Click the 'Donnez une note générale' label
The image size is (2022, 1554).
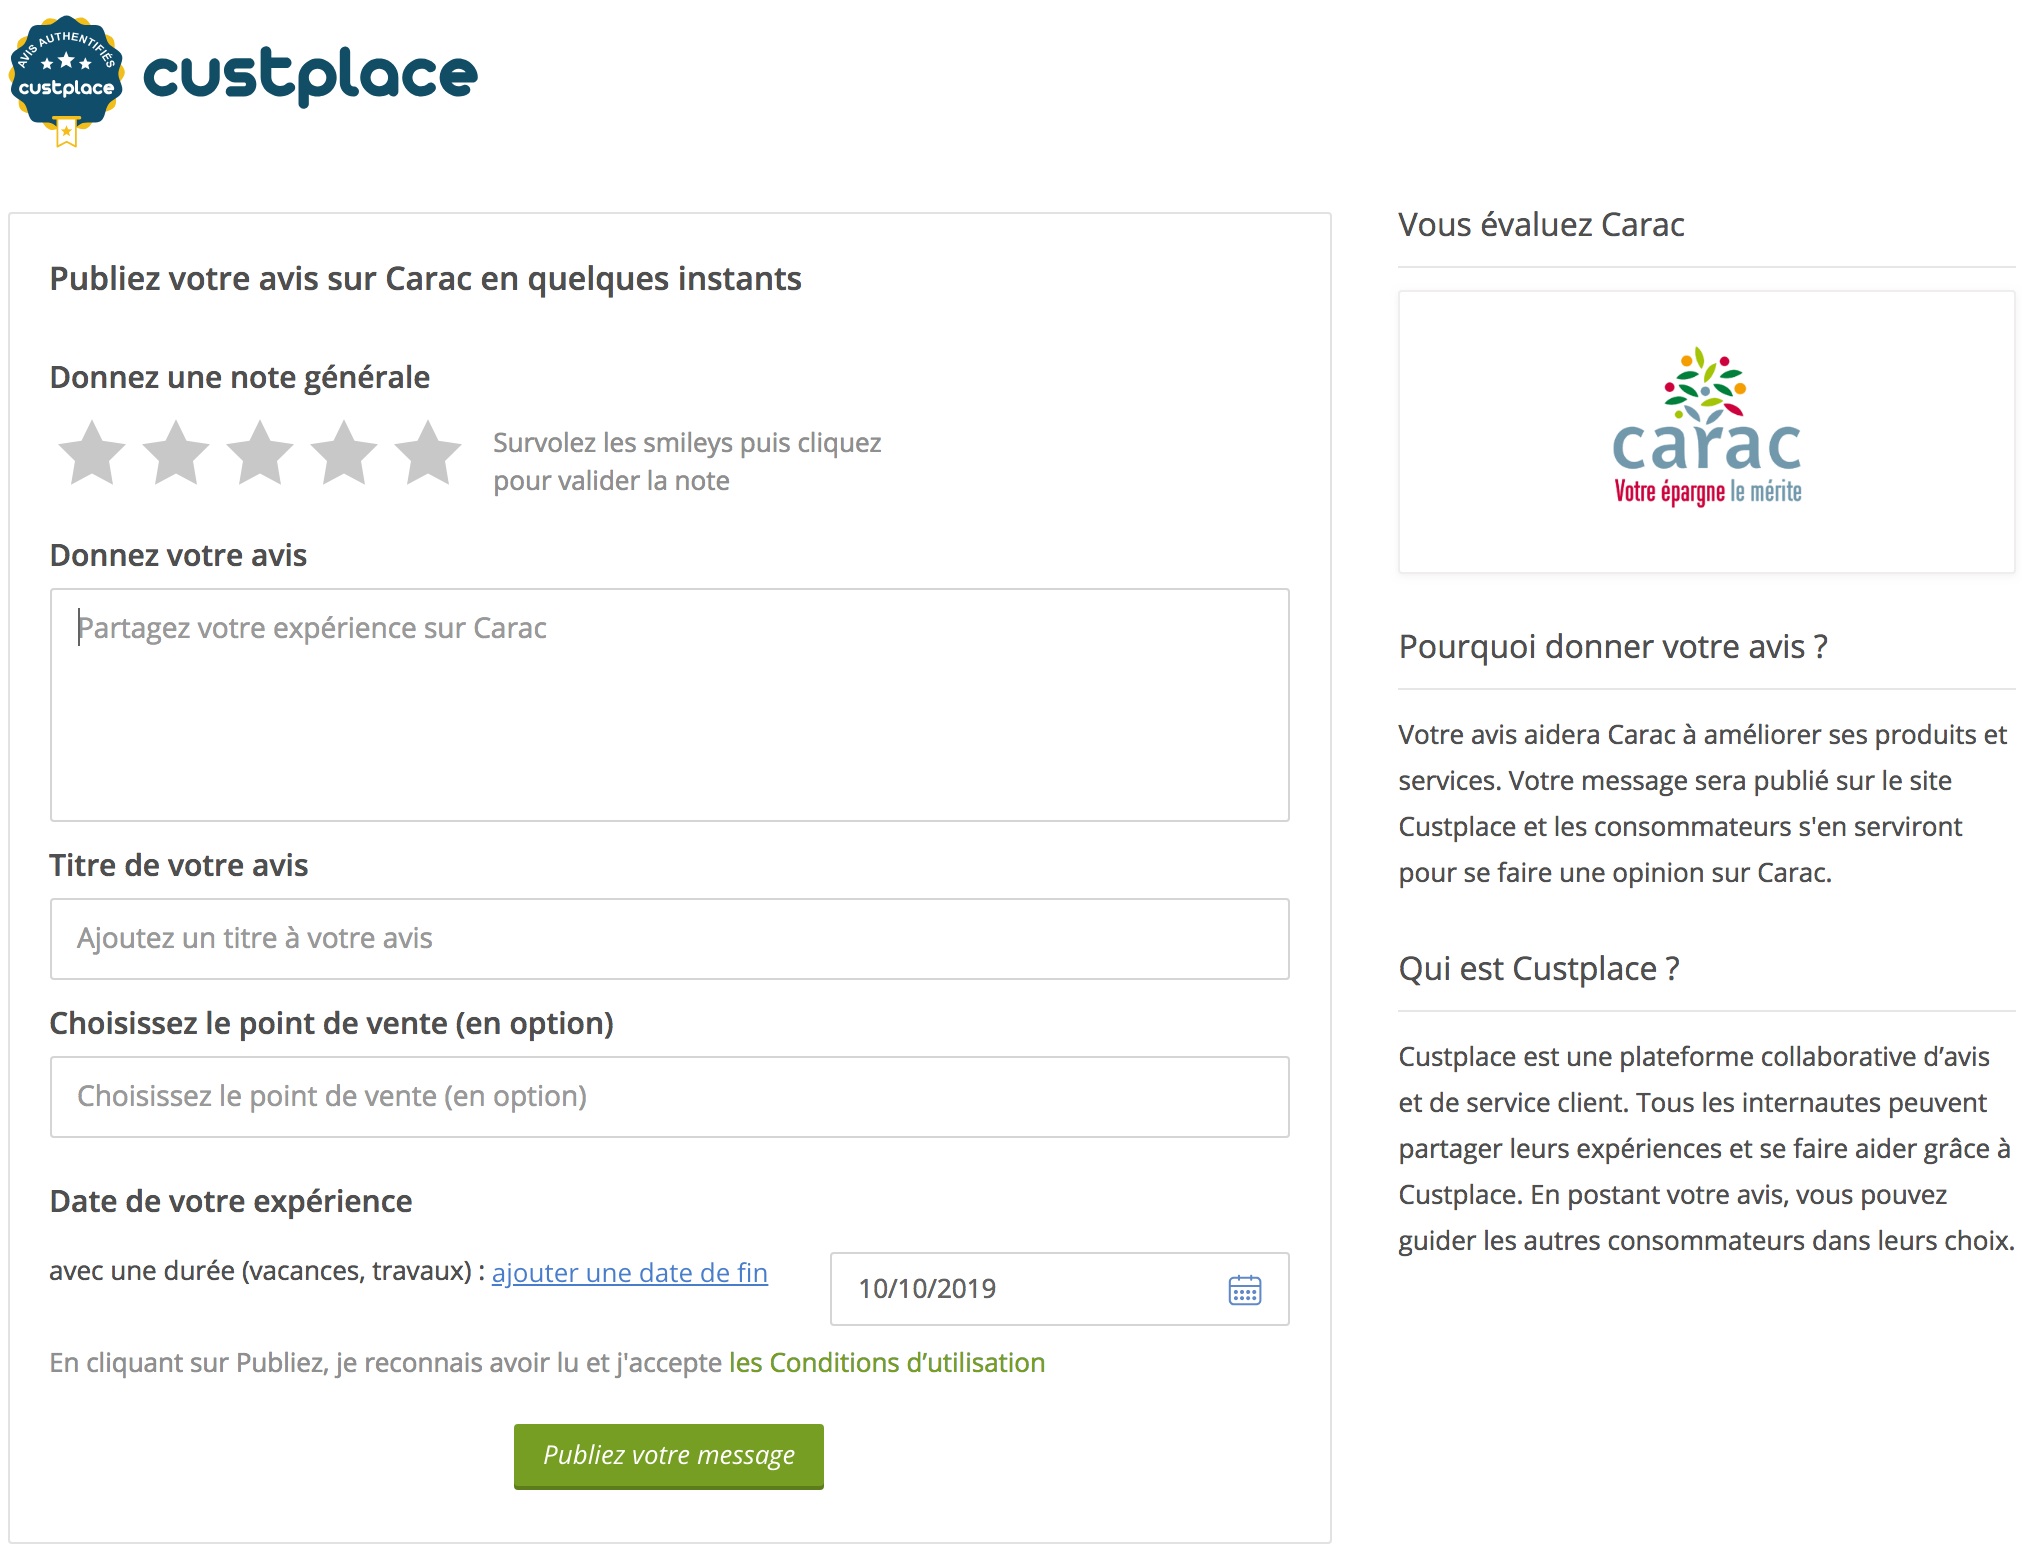pyautogui.click(x=240, y=377)
